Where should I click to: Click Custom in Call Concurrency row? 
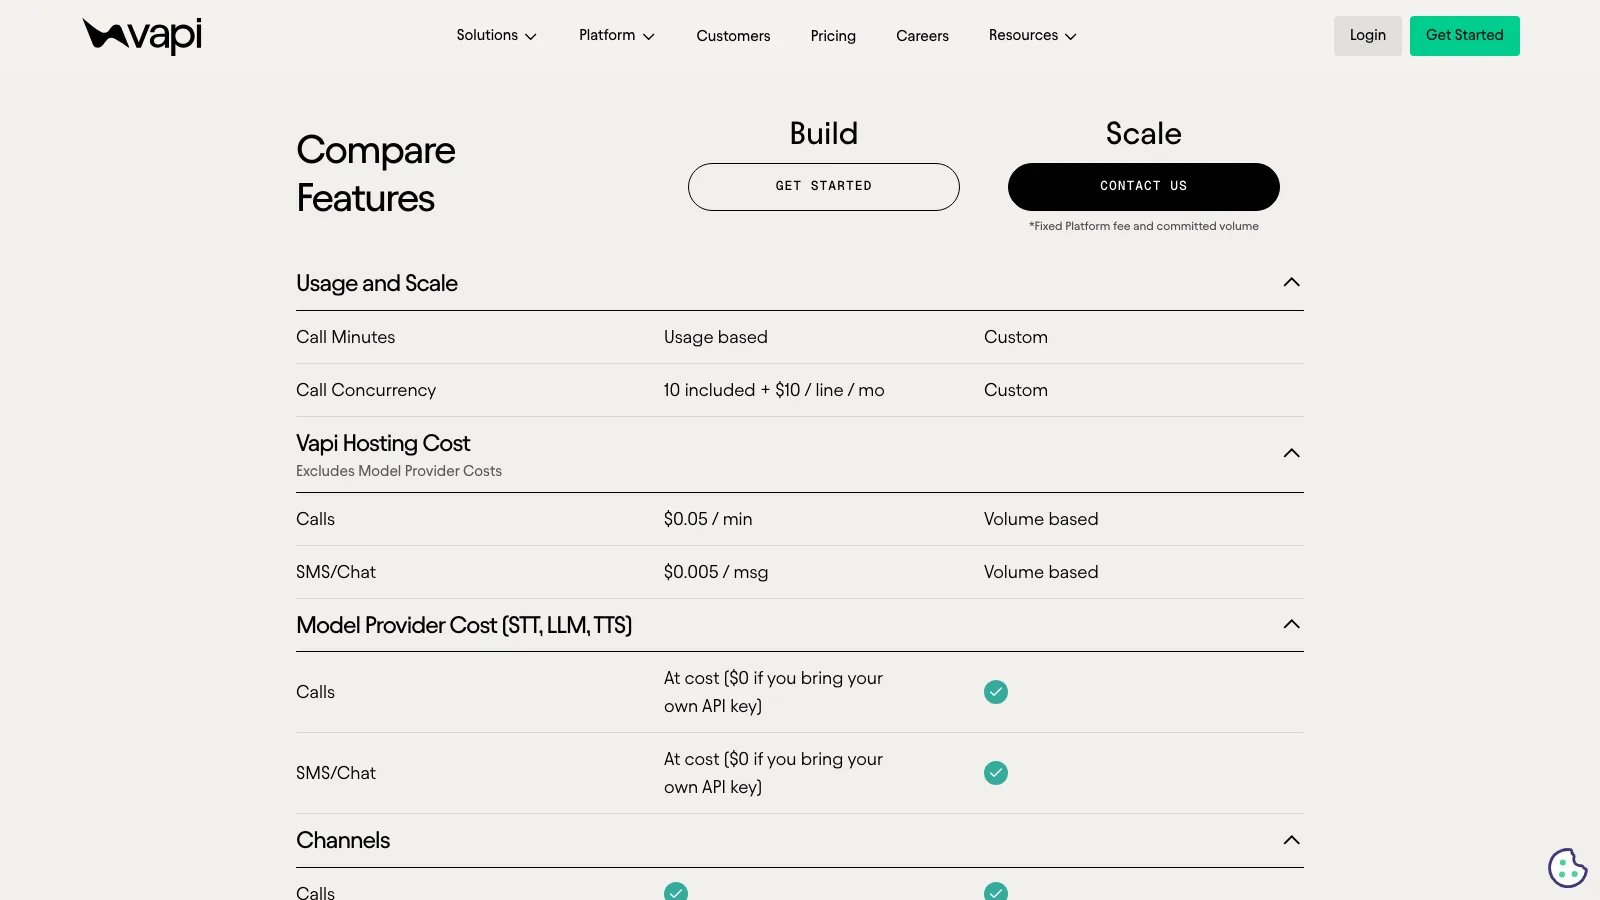(x=1016, y=390)
